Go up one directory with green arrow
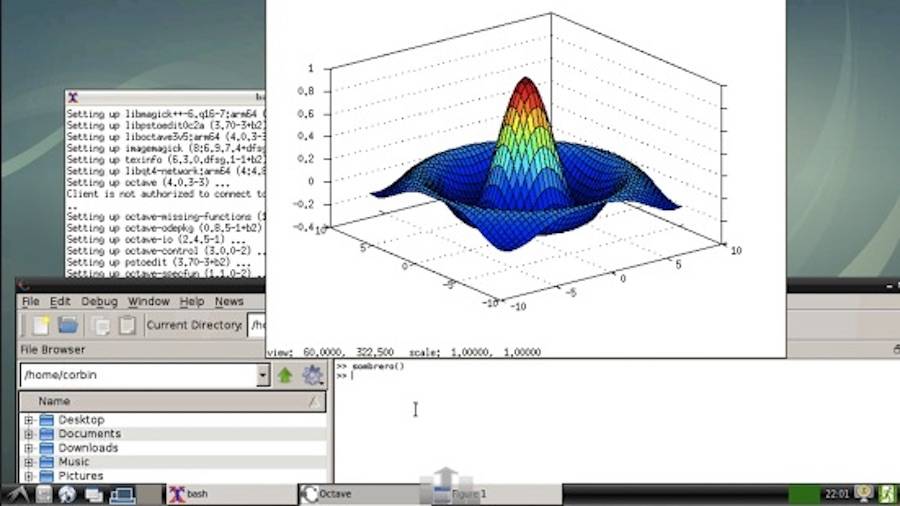This screenshot has width=900, height=506. coord(285,376)
